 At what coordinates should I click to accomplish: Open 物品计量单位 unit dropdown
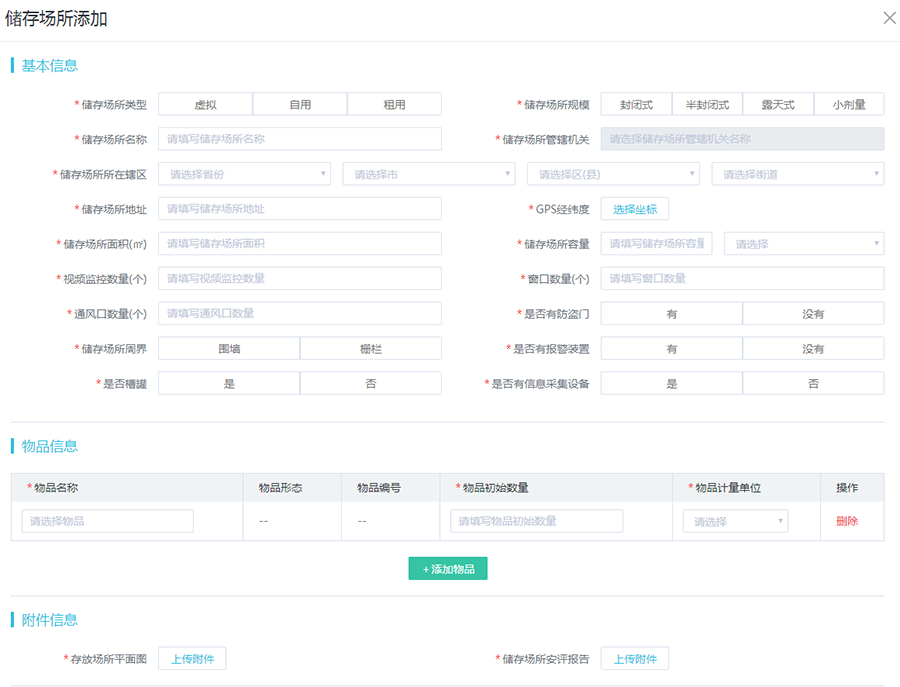[x=735, y=521]
